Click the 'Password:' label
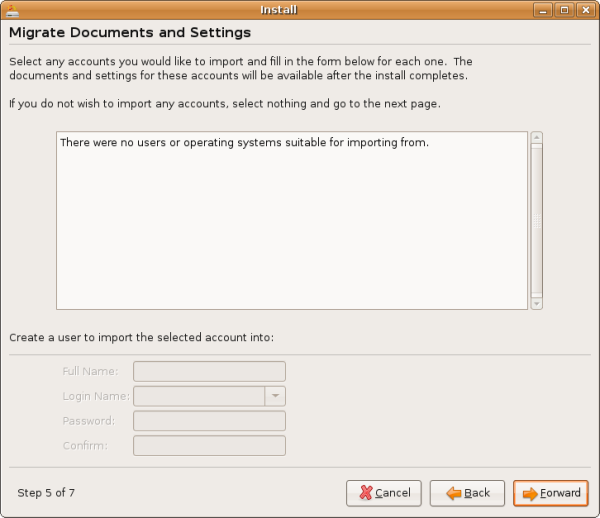600x518 pixels. click(x=89, y=421)
